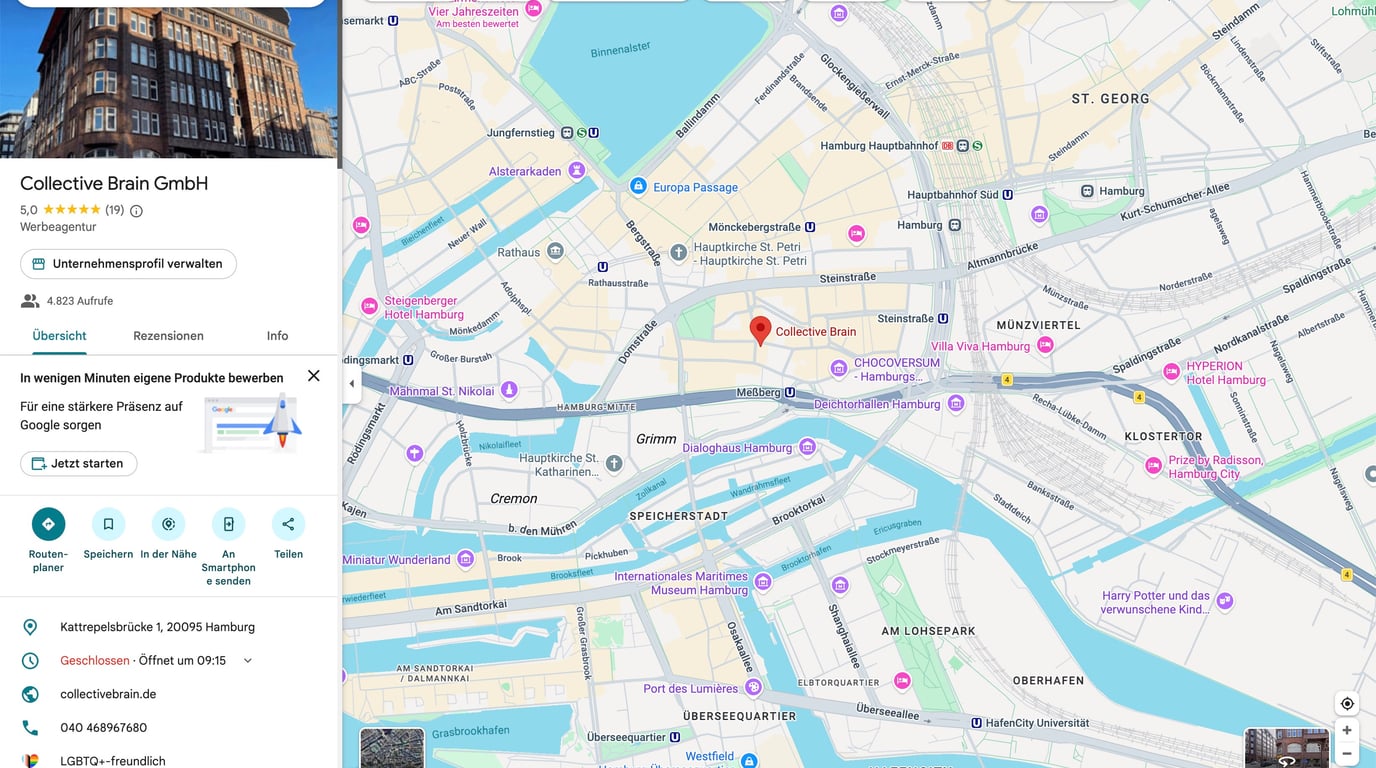The height and width of the screenshot is (768, 1376).
Task: Click the Prizeotel by Radisson marker
Action: coord(1153,466)
